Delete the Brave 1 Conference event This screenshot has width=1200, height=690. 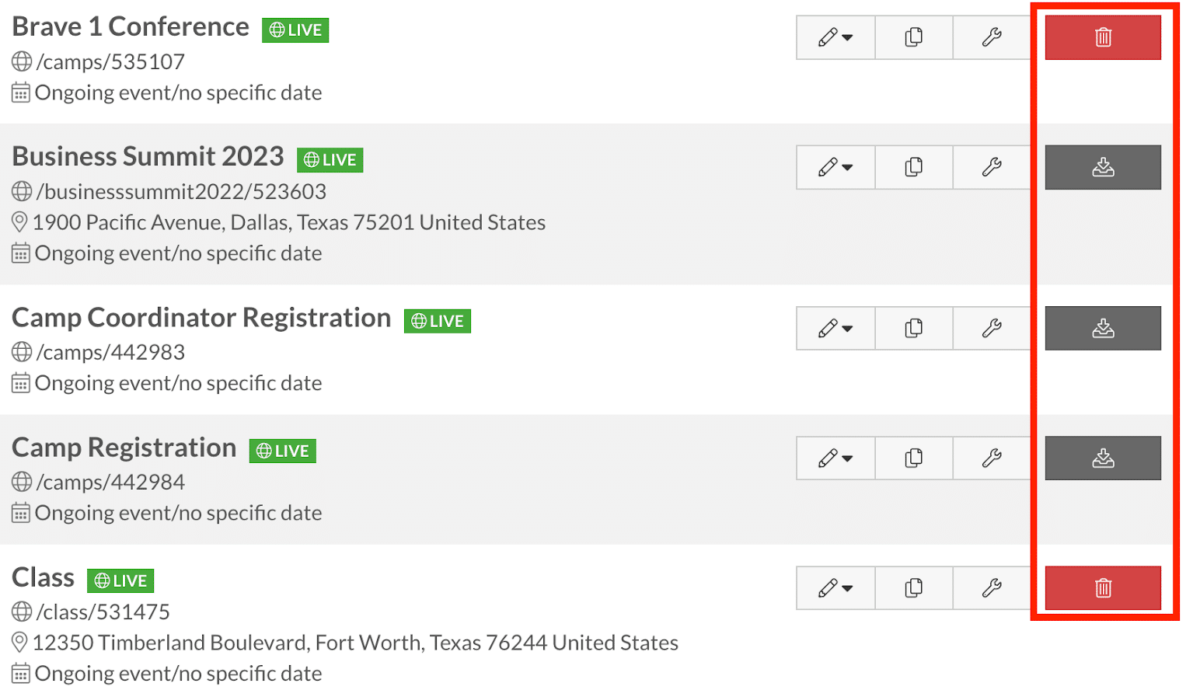(x=1102, y=38)
